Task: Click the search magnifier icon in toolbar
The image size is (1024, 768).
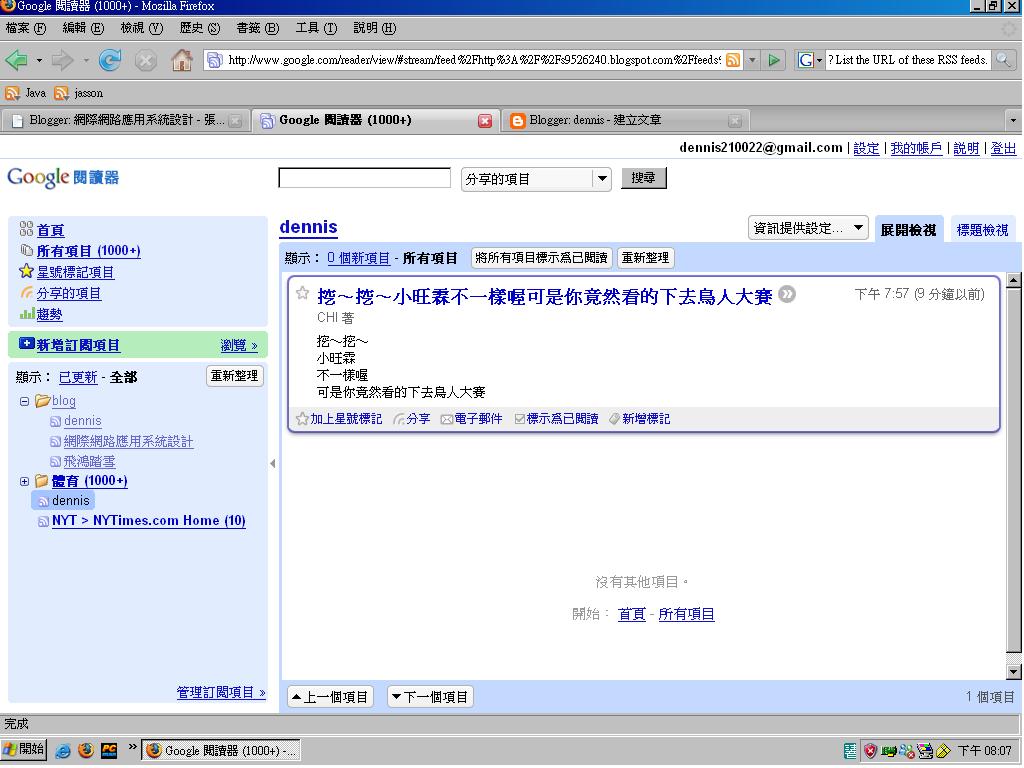Action: [1003, 60]
